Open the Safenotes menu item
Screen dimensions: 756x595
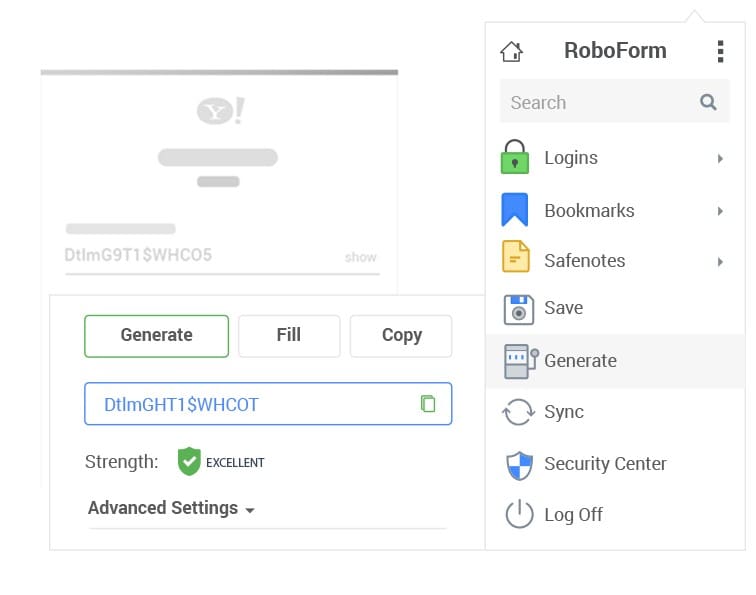click(x=614, y=261)
